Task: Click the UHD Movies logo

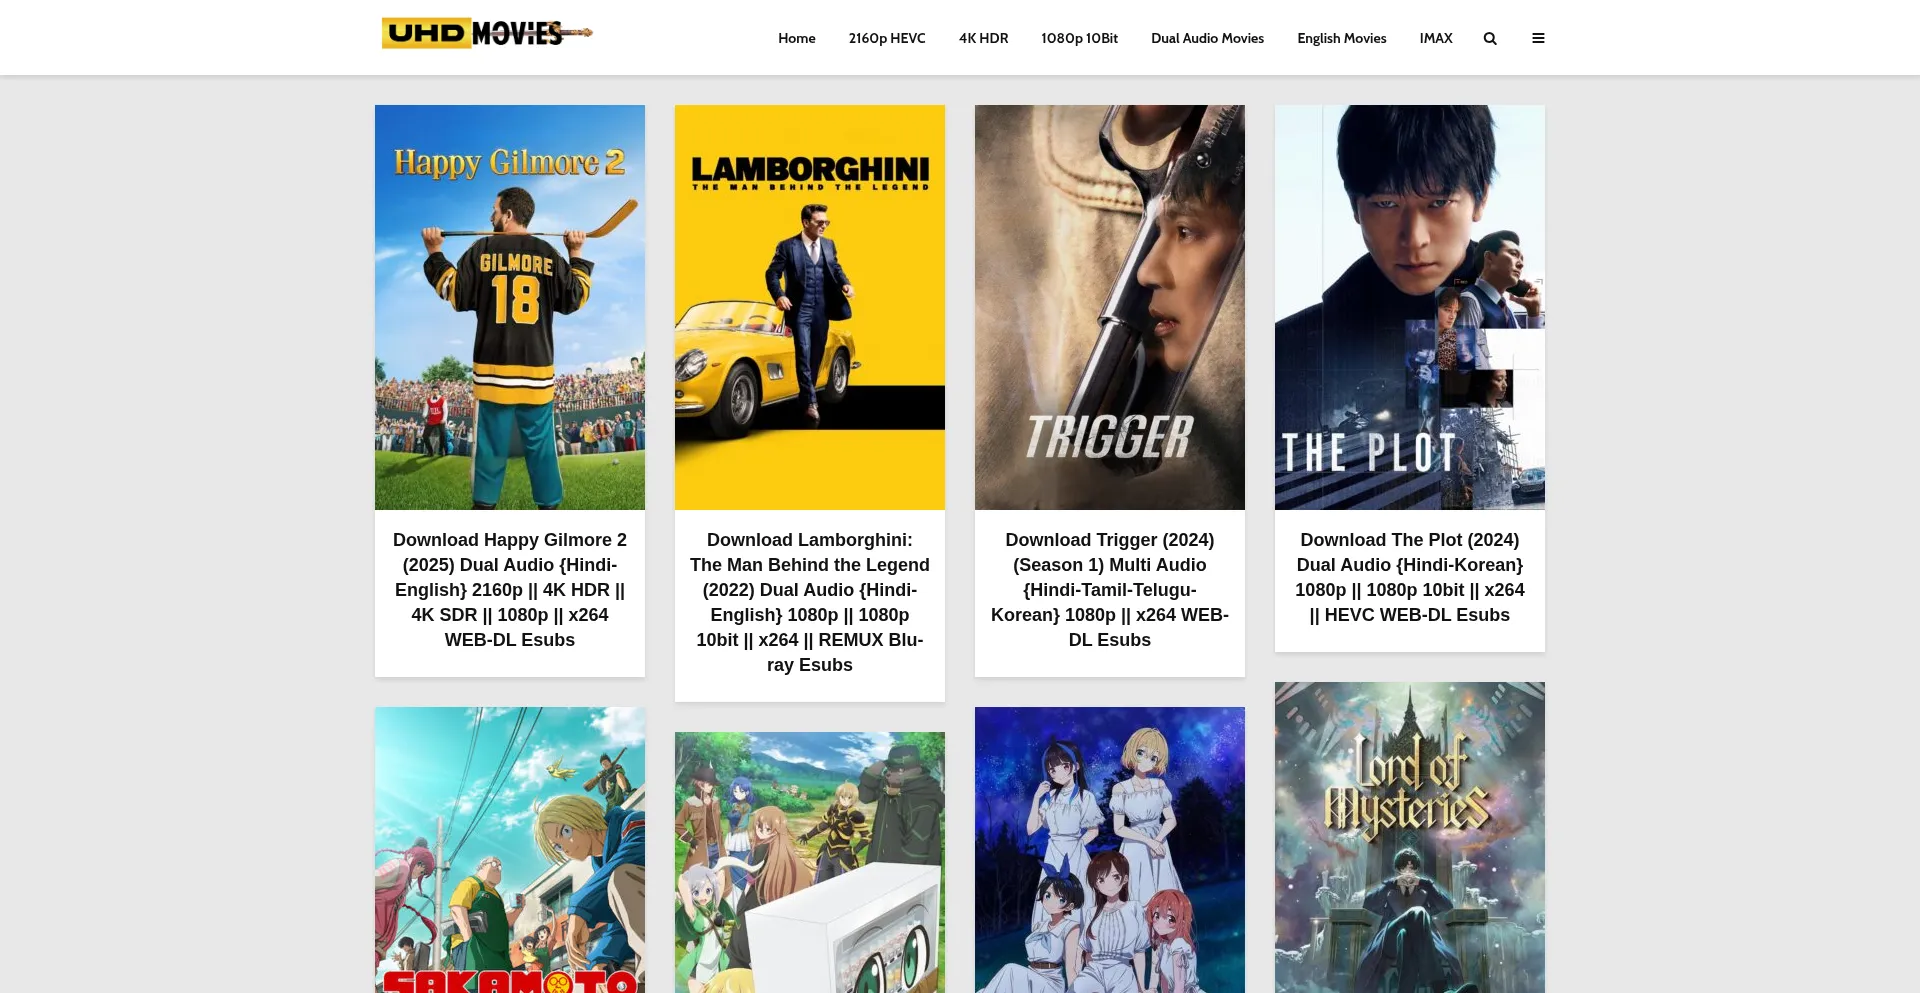Action: [487, 33]
